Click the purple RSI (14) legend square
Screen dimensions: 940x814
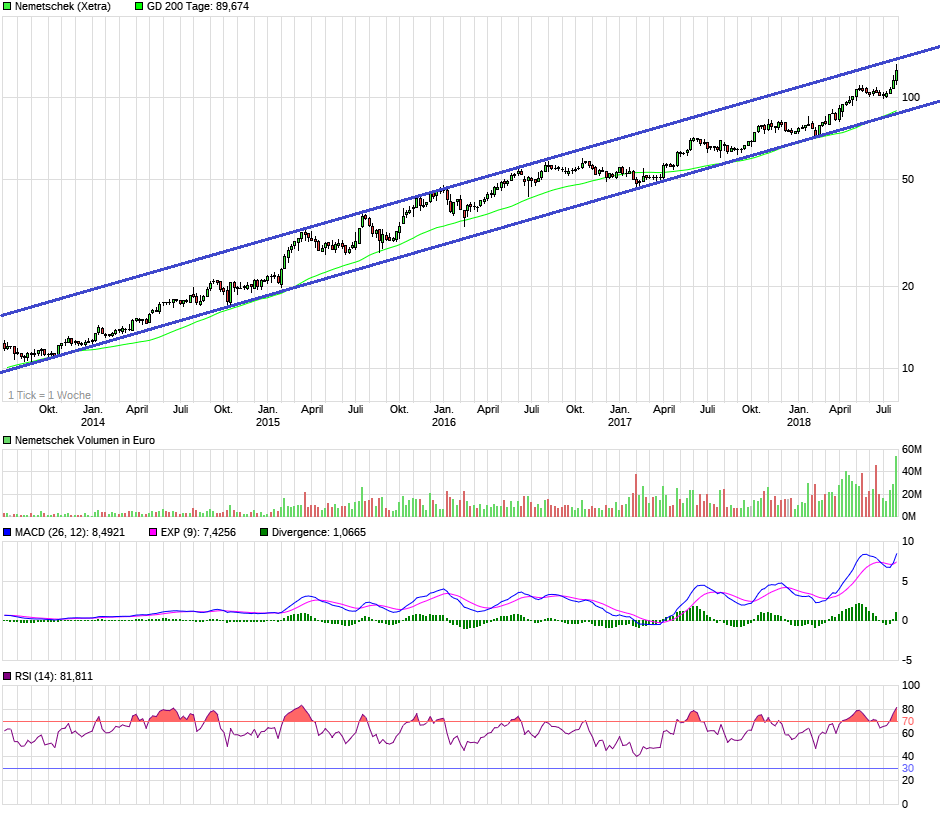[7, 676]
